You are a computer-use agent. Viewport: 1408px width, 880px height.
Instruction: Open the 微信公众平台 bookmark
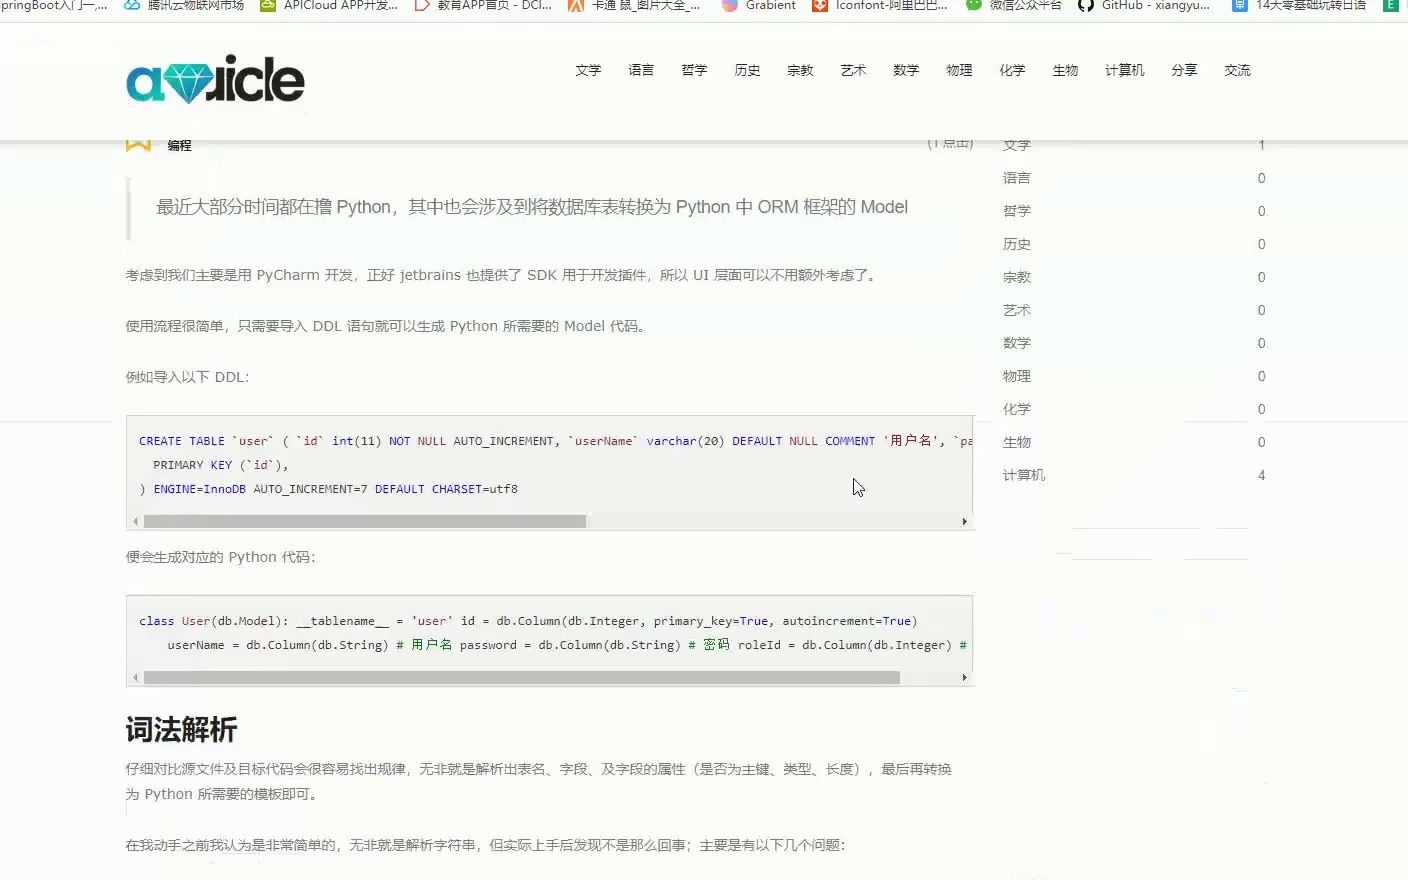tap(1013, 6)
